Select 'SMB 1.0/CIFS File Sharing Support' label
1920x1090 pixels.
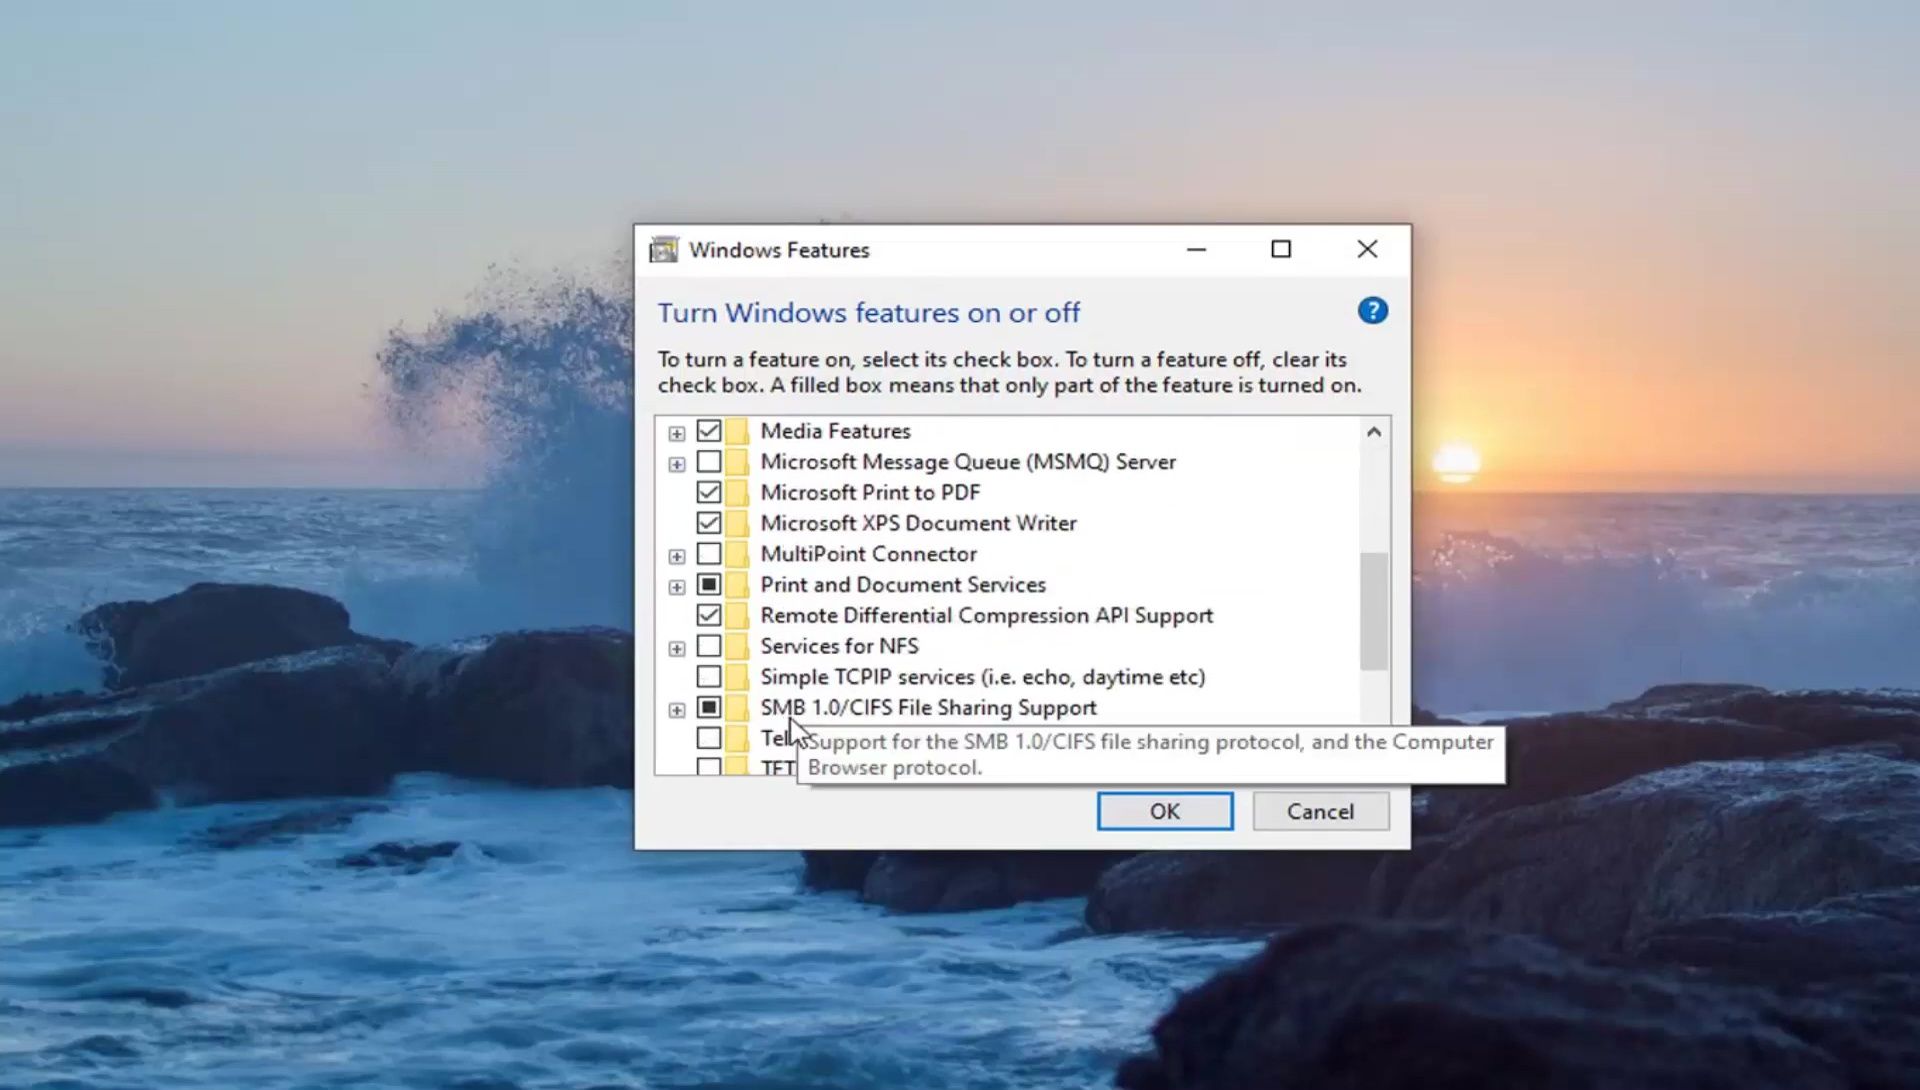(x=928, y=707)
